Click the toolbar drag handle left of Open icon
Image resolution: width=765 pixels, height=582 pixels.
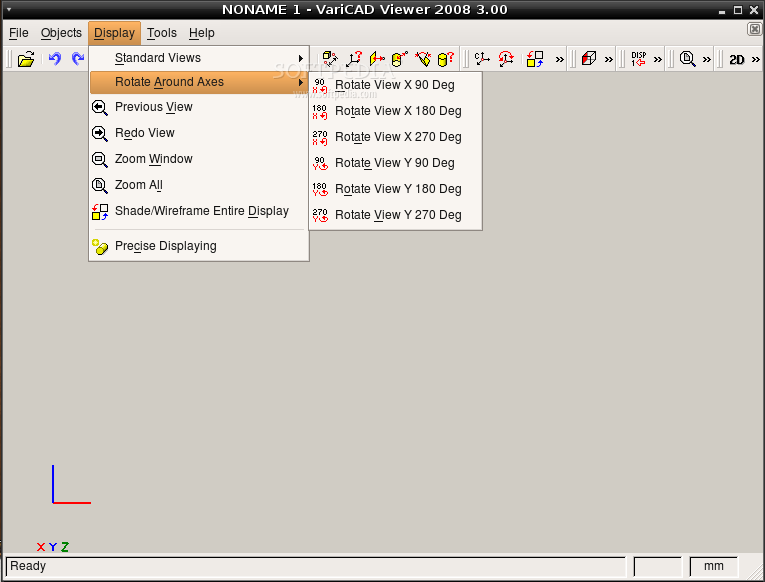(x=9, y=59)
